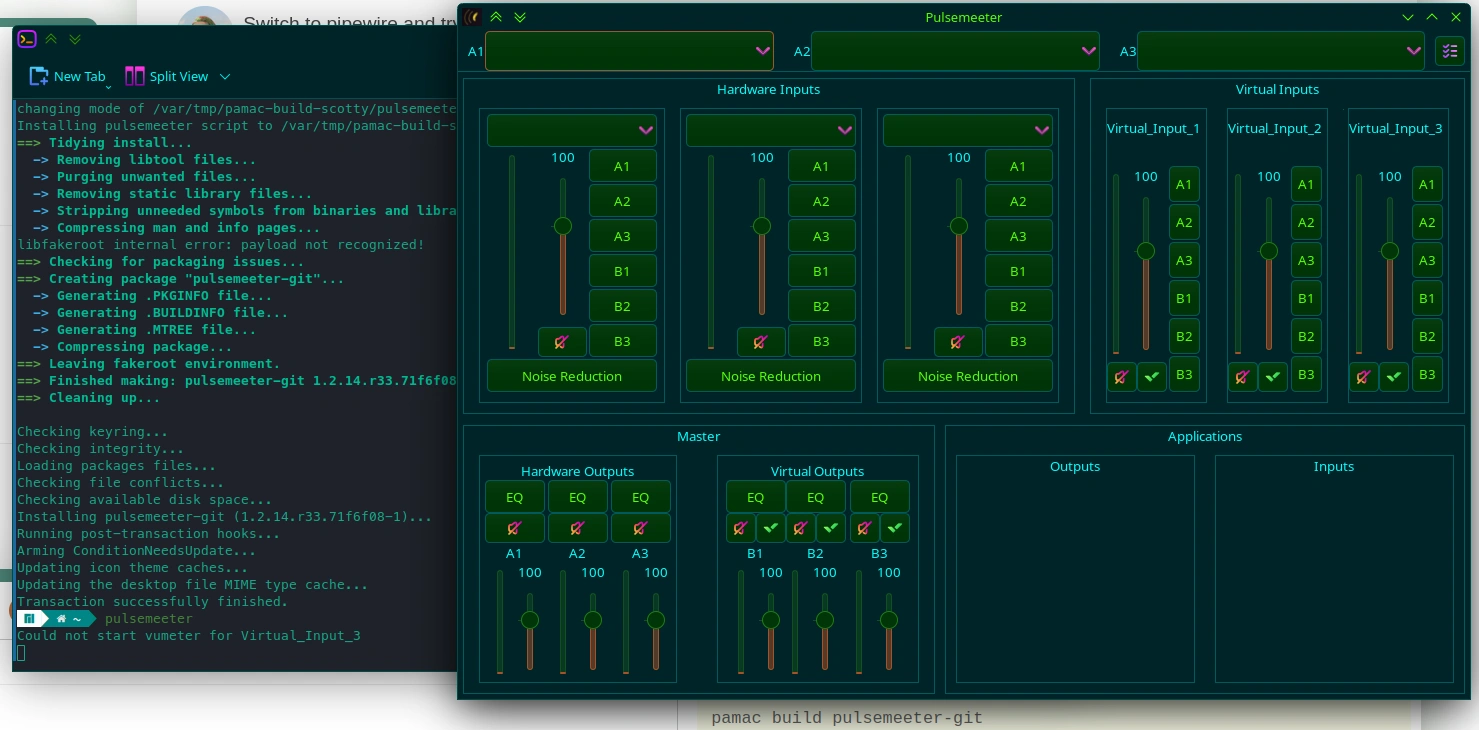
Task: Mute hardware output A1
Action: point(515,528)
